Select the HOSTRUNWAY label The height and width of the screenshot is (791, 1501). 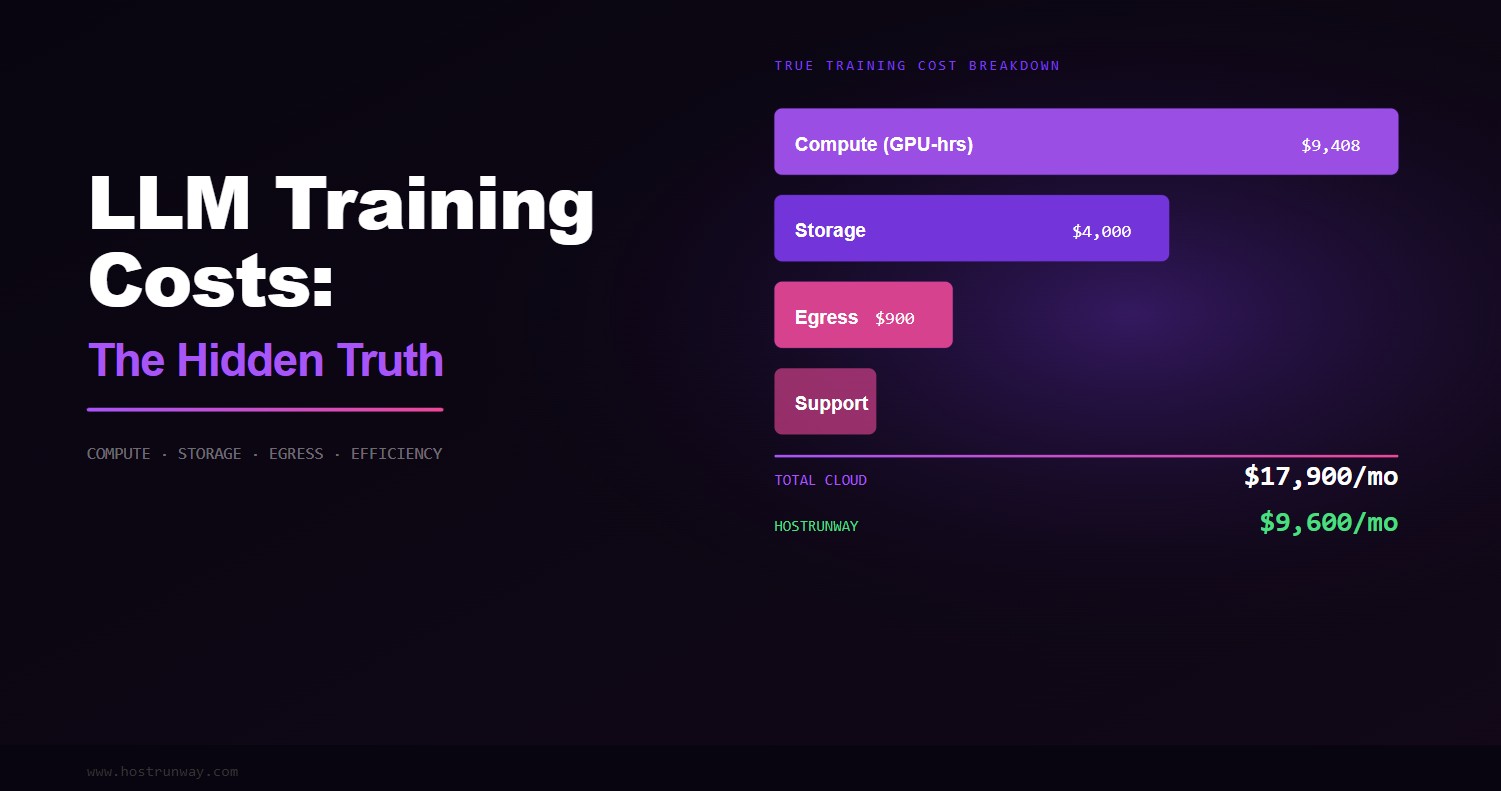816,526
